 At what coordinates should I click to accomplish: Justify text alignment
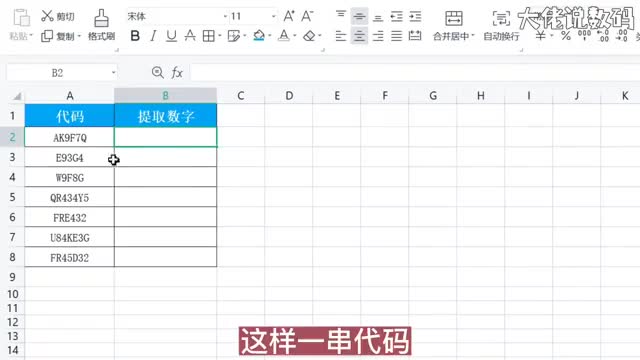click(396, 36)
